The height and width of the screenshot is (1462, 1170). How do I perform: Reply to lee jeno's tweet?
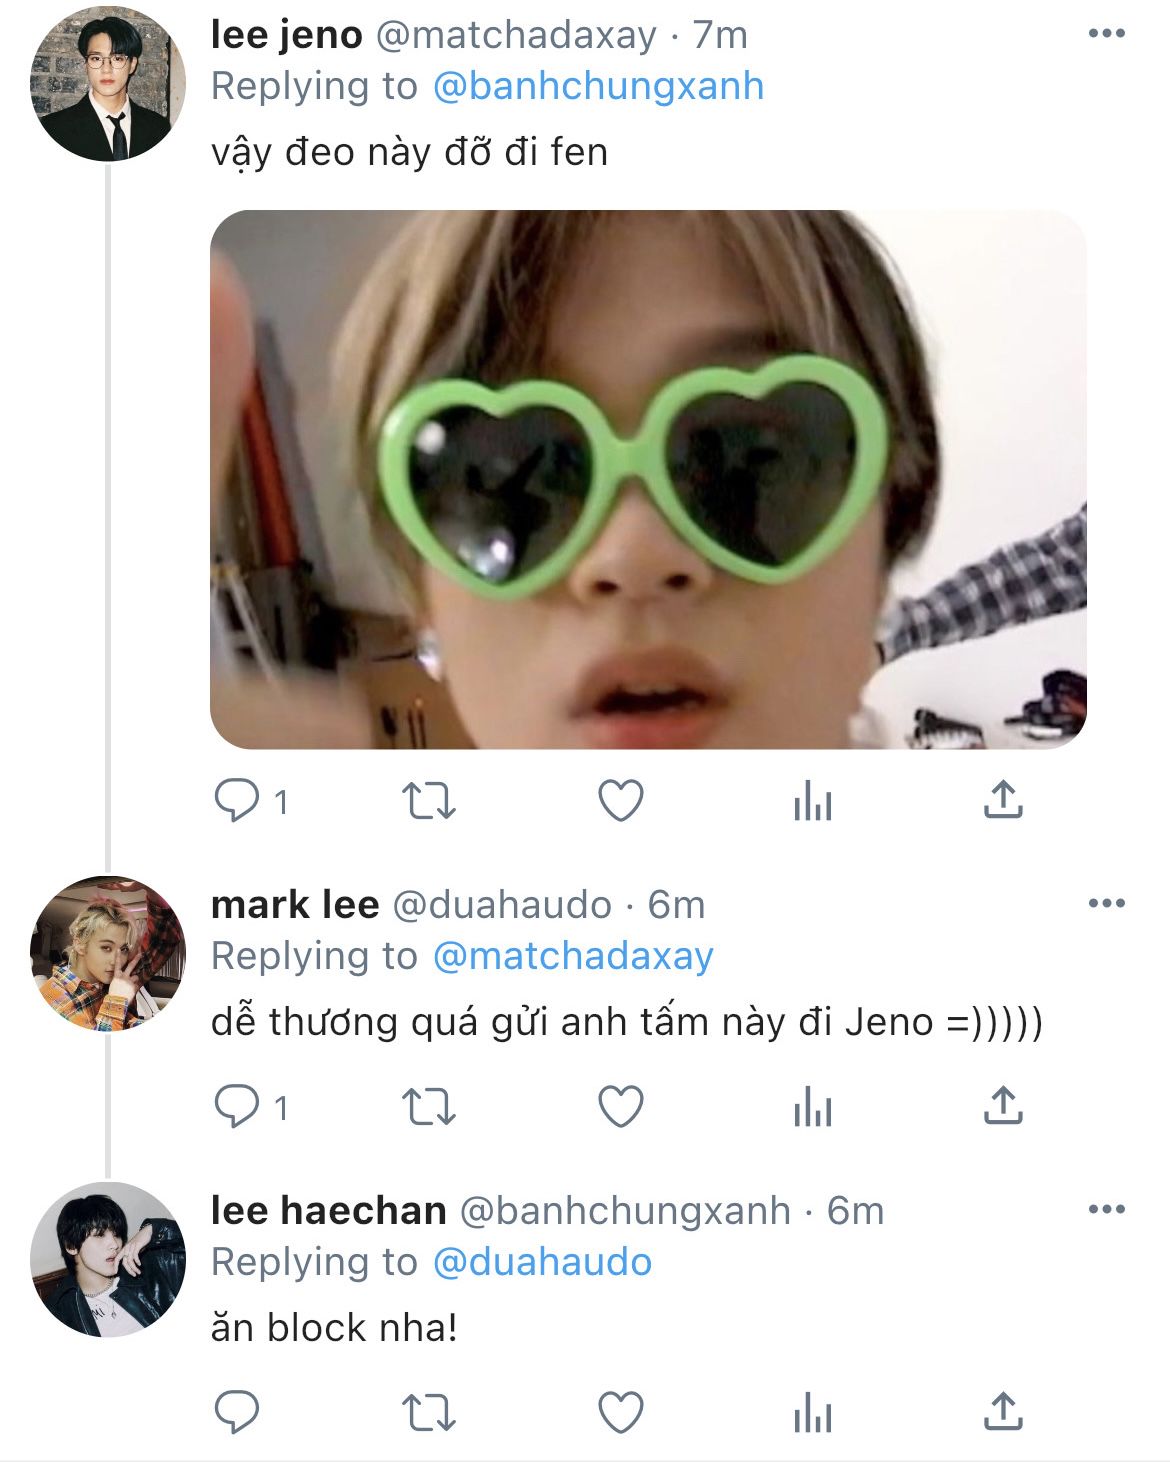point(238,802)
